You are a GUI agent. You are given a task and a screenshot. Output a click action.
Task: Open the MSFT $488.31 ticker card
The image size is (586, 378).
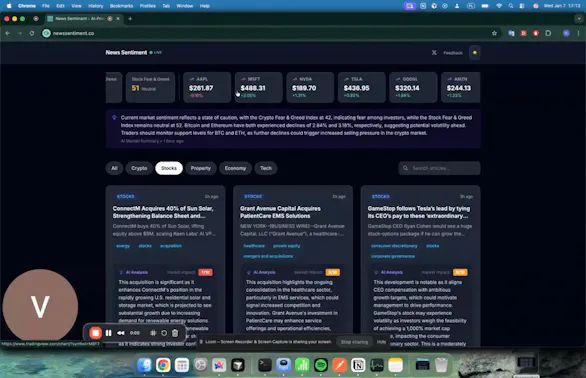[258, 87]
